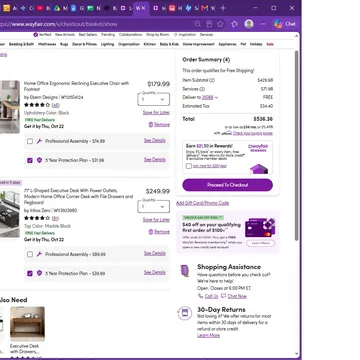
Task: Click the chat bubble icon beside Chat Now
Action: coord(223,296)
